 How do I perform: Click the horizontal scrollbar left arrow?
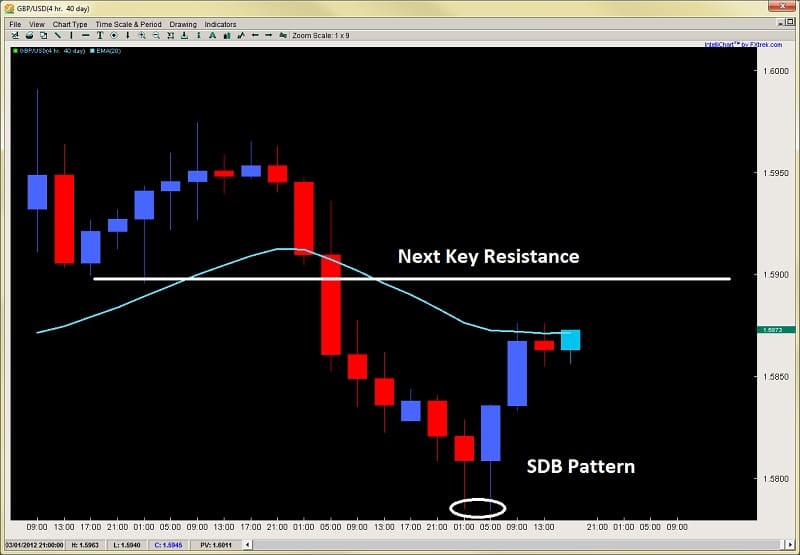247,545
